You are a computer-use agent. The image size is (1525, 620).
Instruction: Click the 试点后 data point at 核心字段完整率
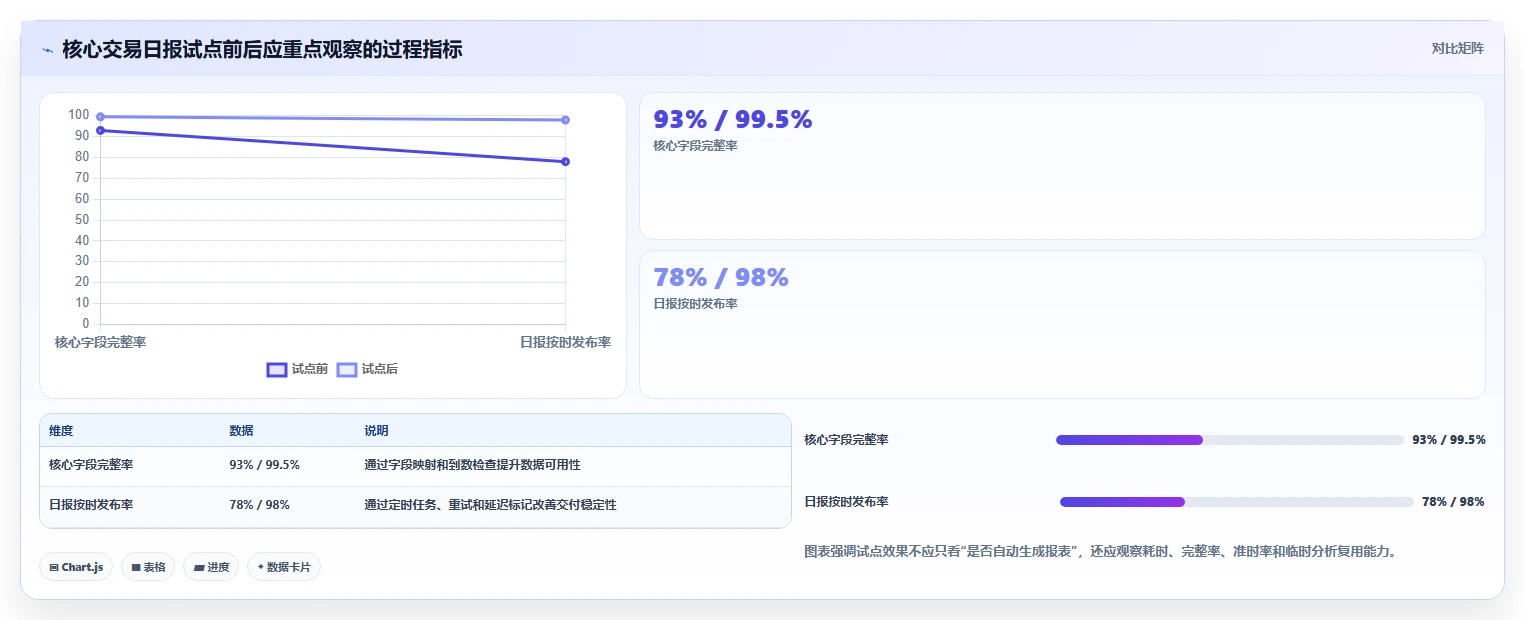(100, 117)
